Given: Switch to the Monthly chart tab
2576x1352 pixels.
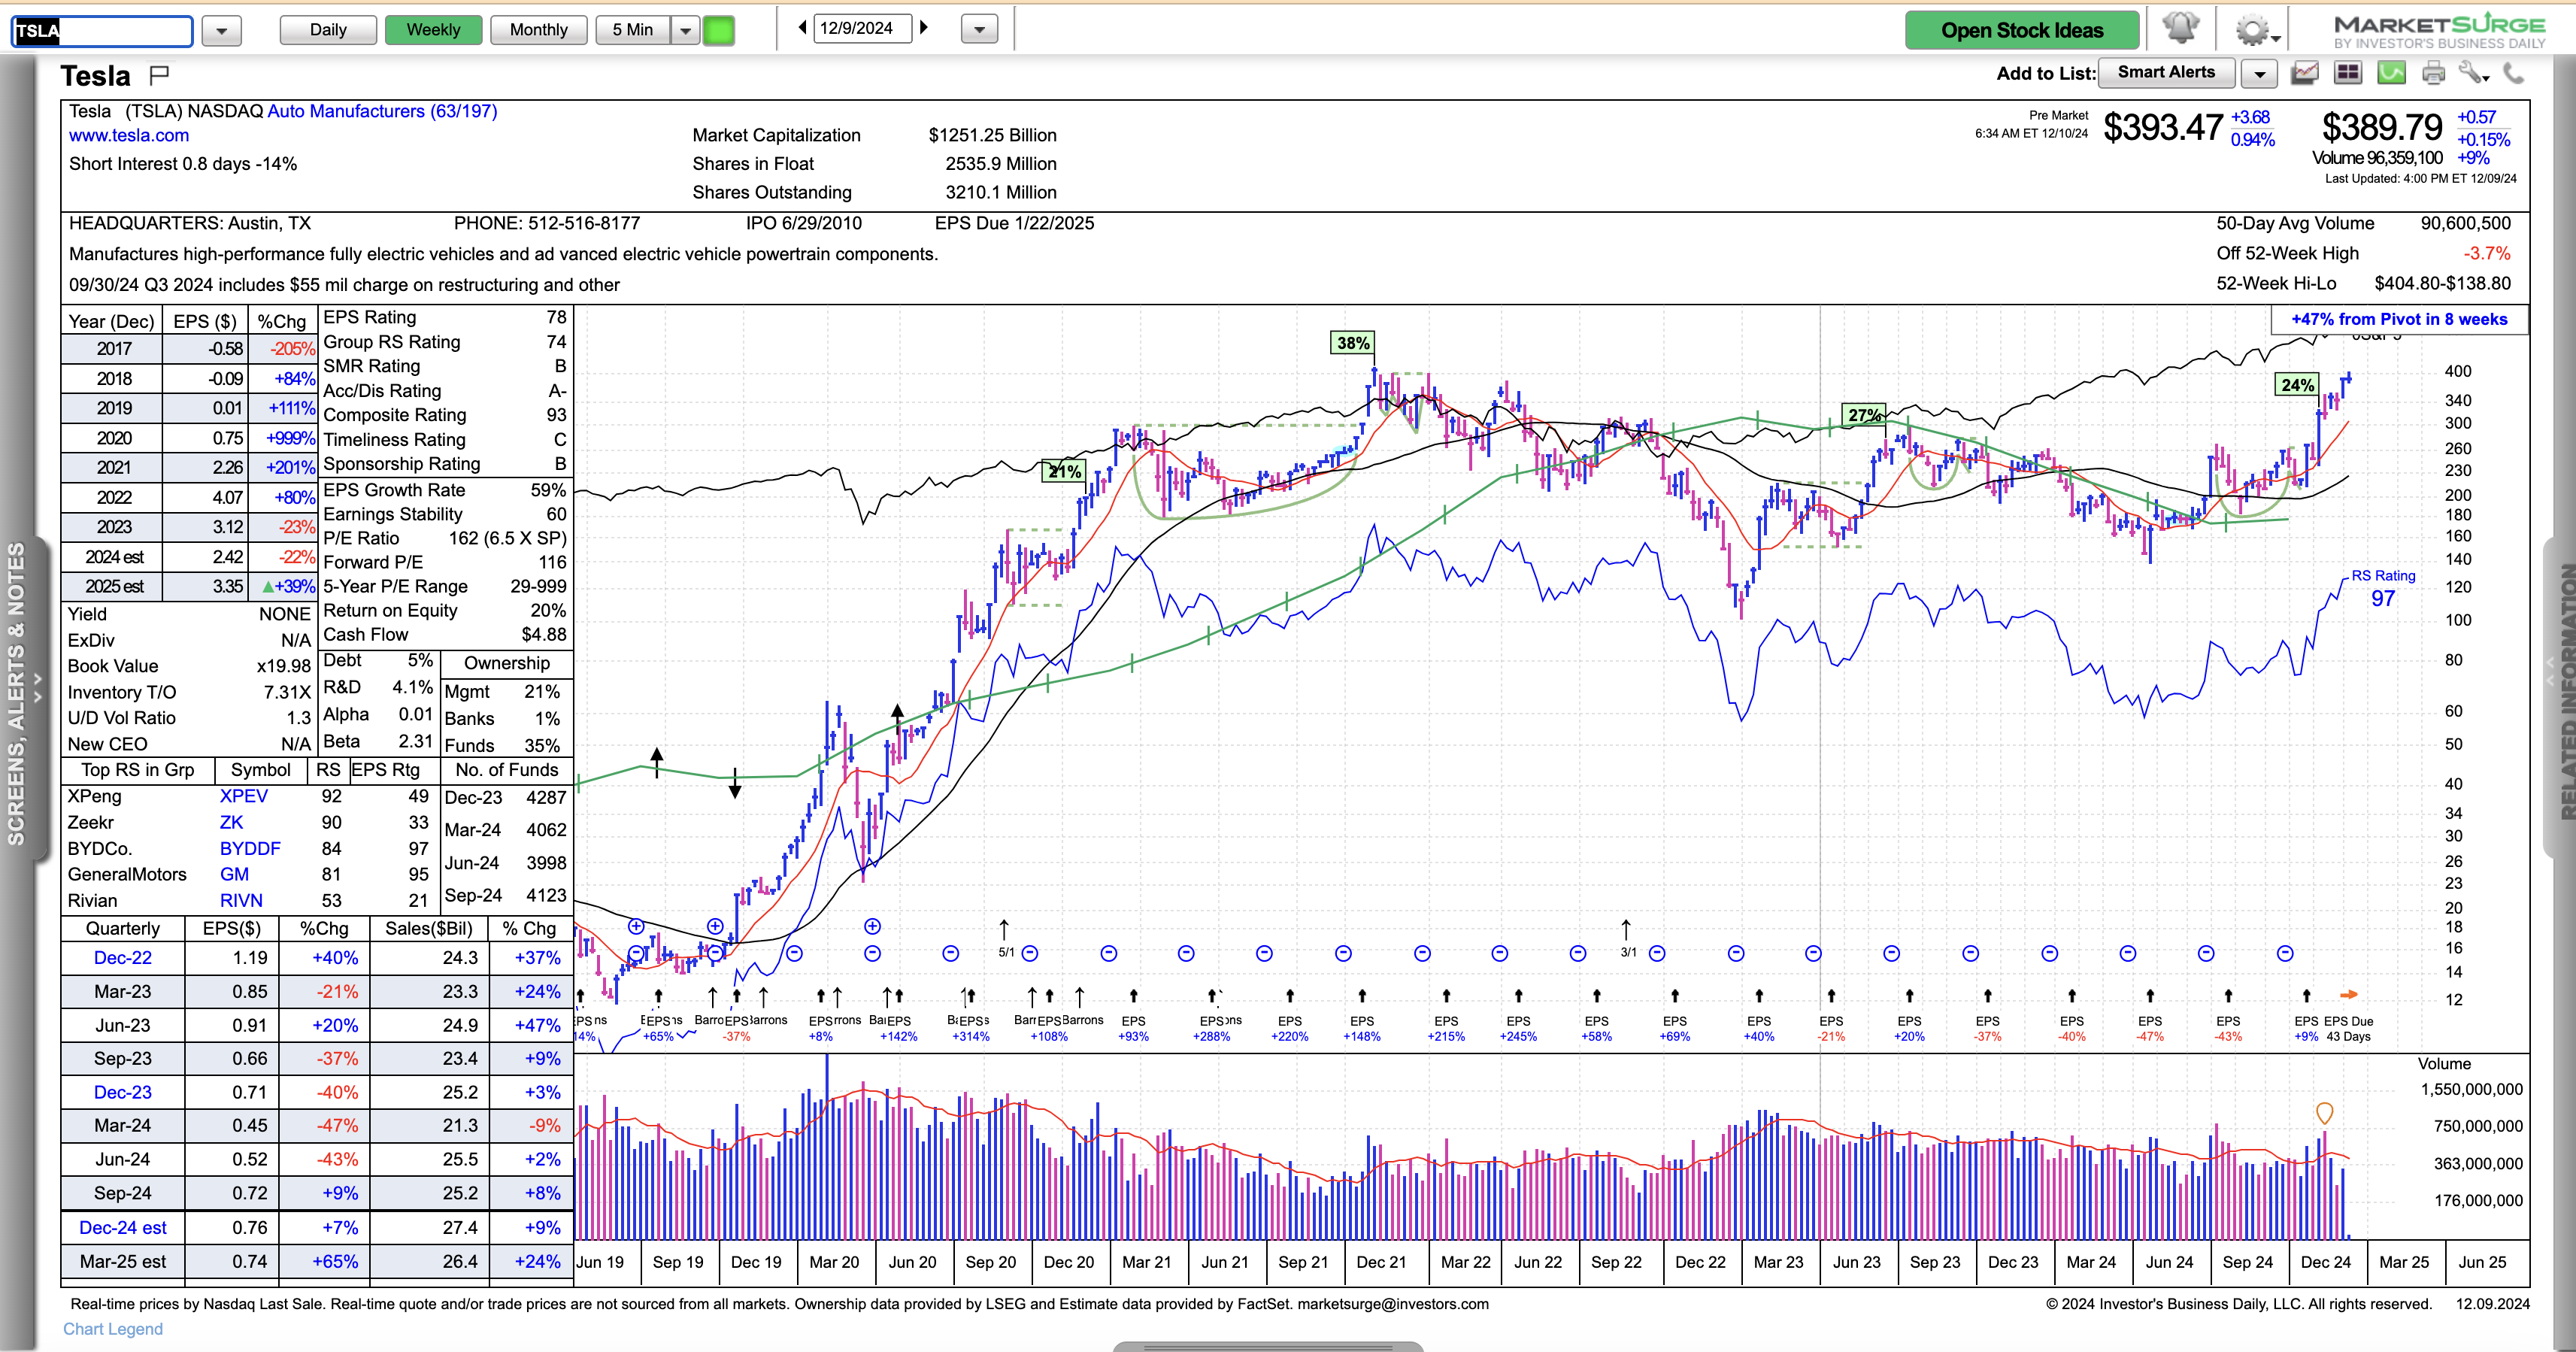Looking at the screenshot, I should coord(538,30).
